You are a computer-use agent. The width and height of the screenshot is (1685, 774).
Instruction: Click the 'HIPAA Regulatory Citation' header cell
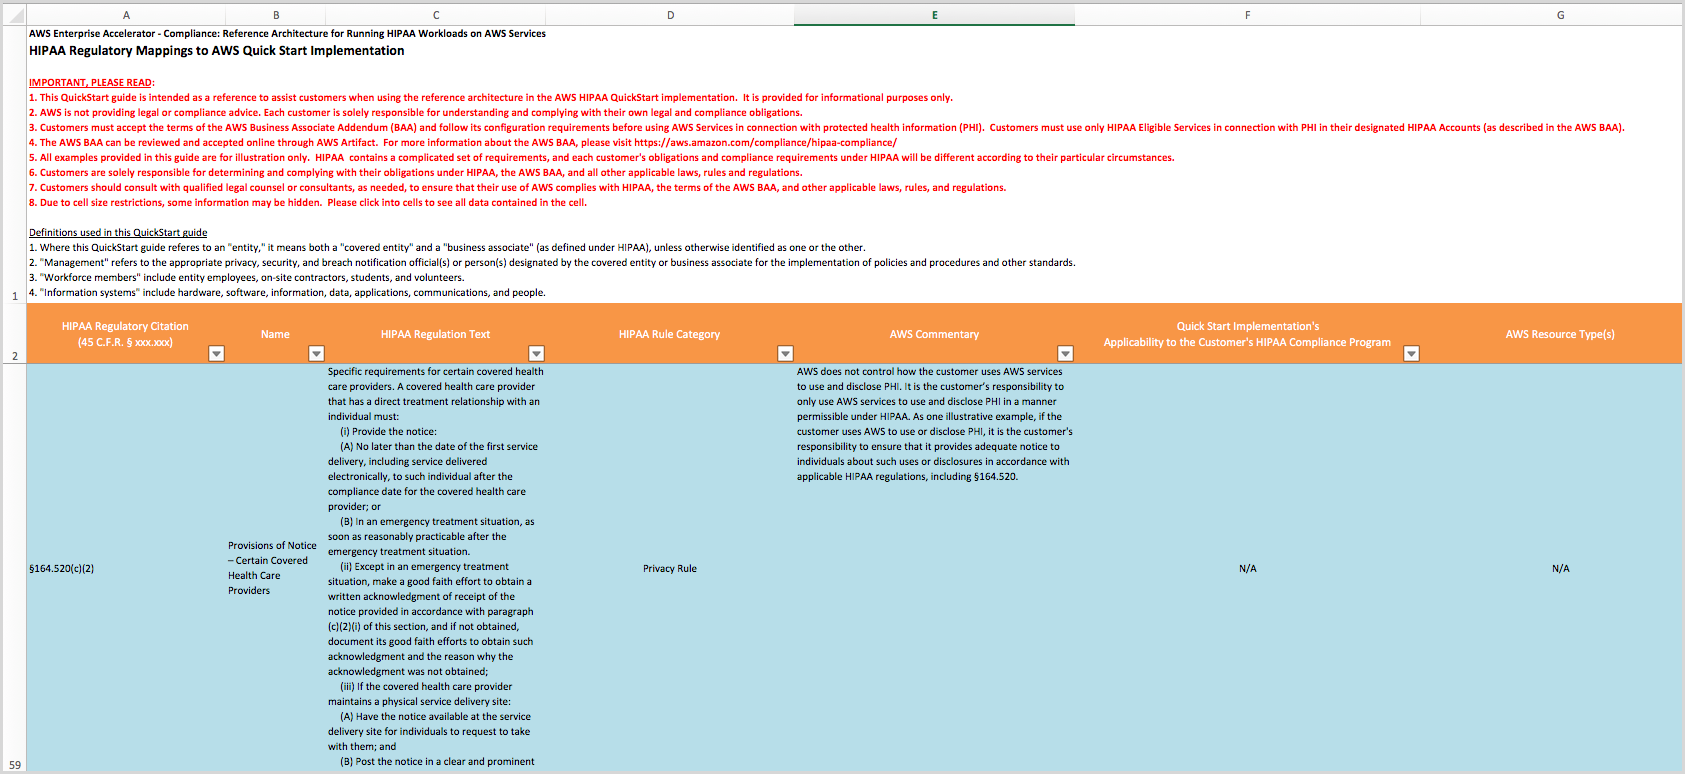pyautogui.click(x=126, y=334)
